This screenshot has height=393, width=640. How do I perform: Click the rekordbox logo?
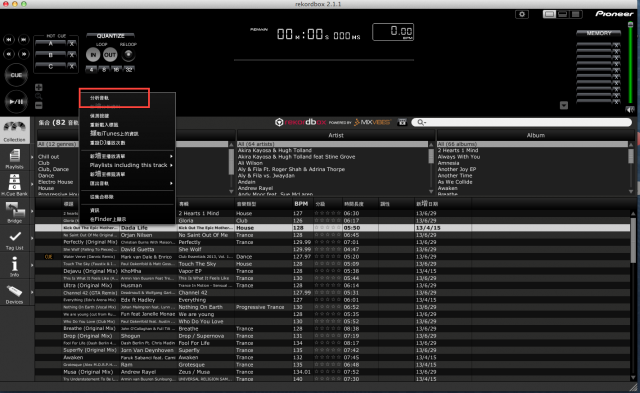tap(301, 122)
